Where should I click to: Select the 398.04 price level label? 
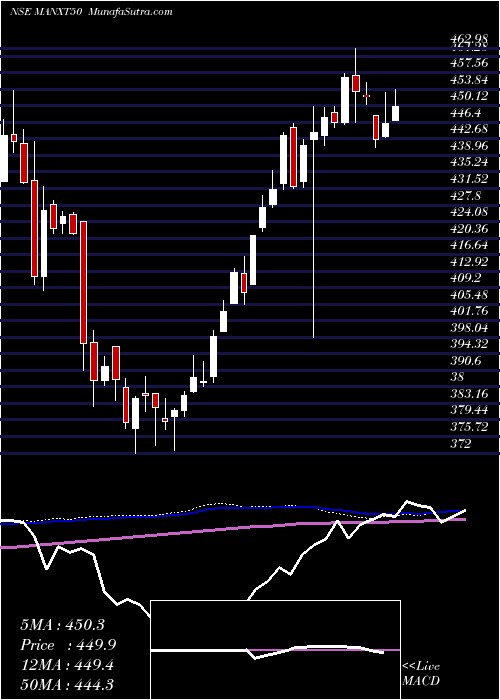pos(468,328)
